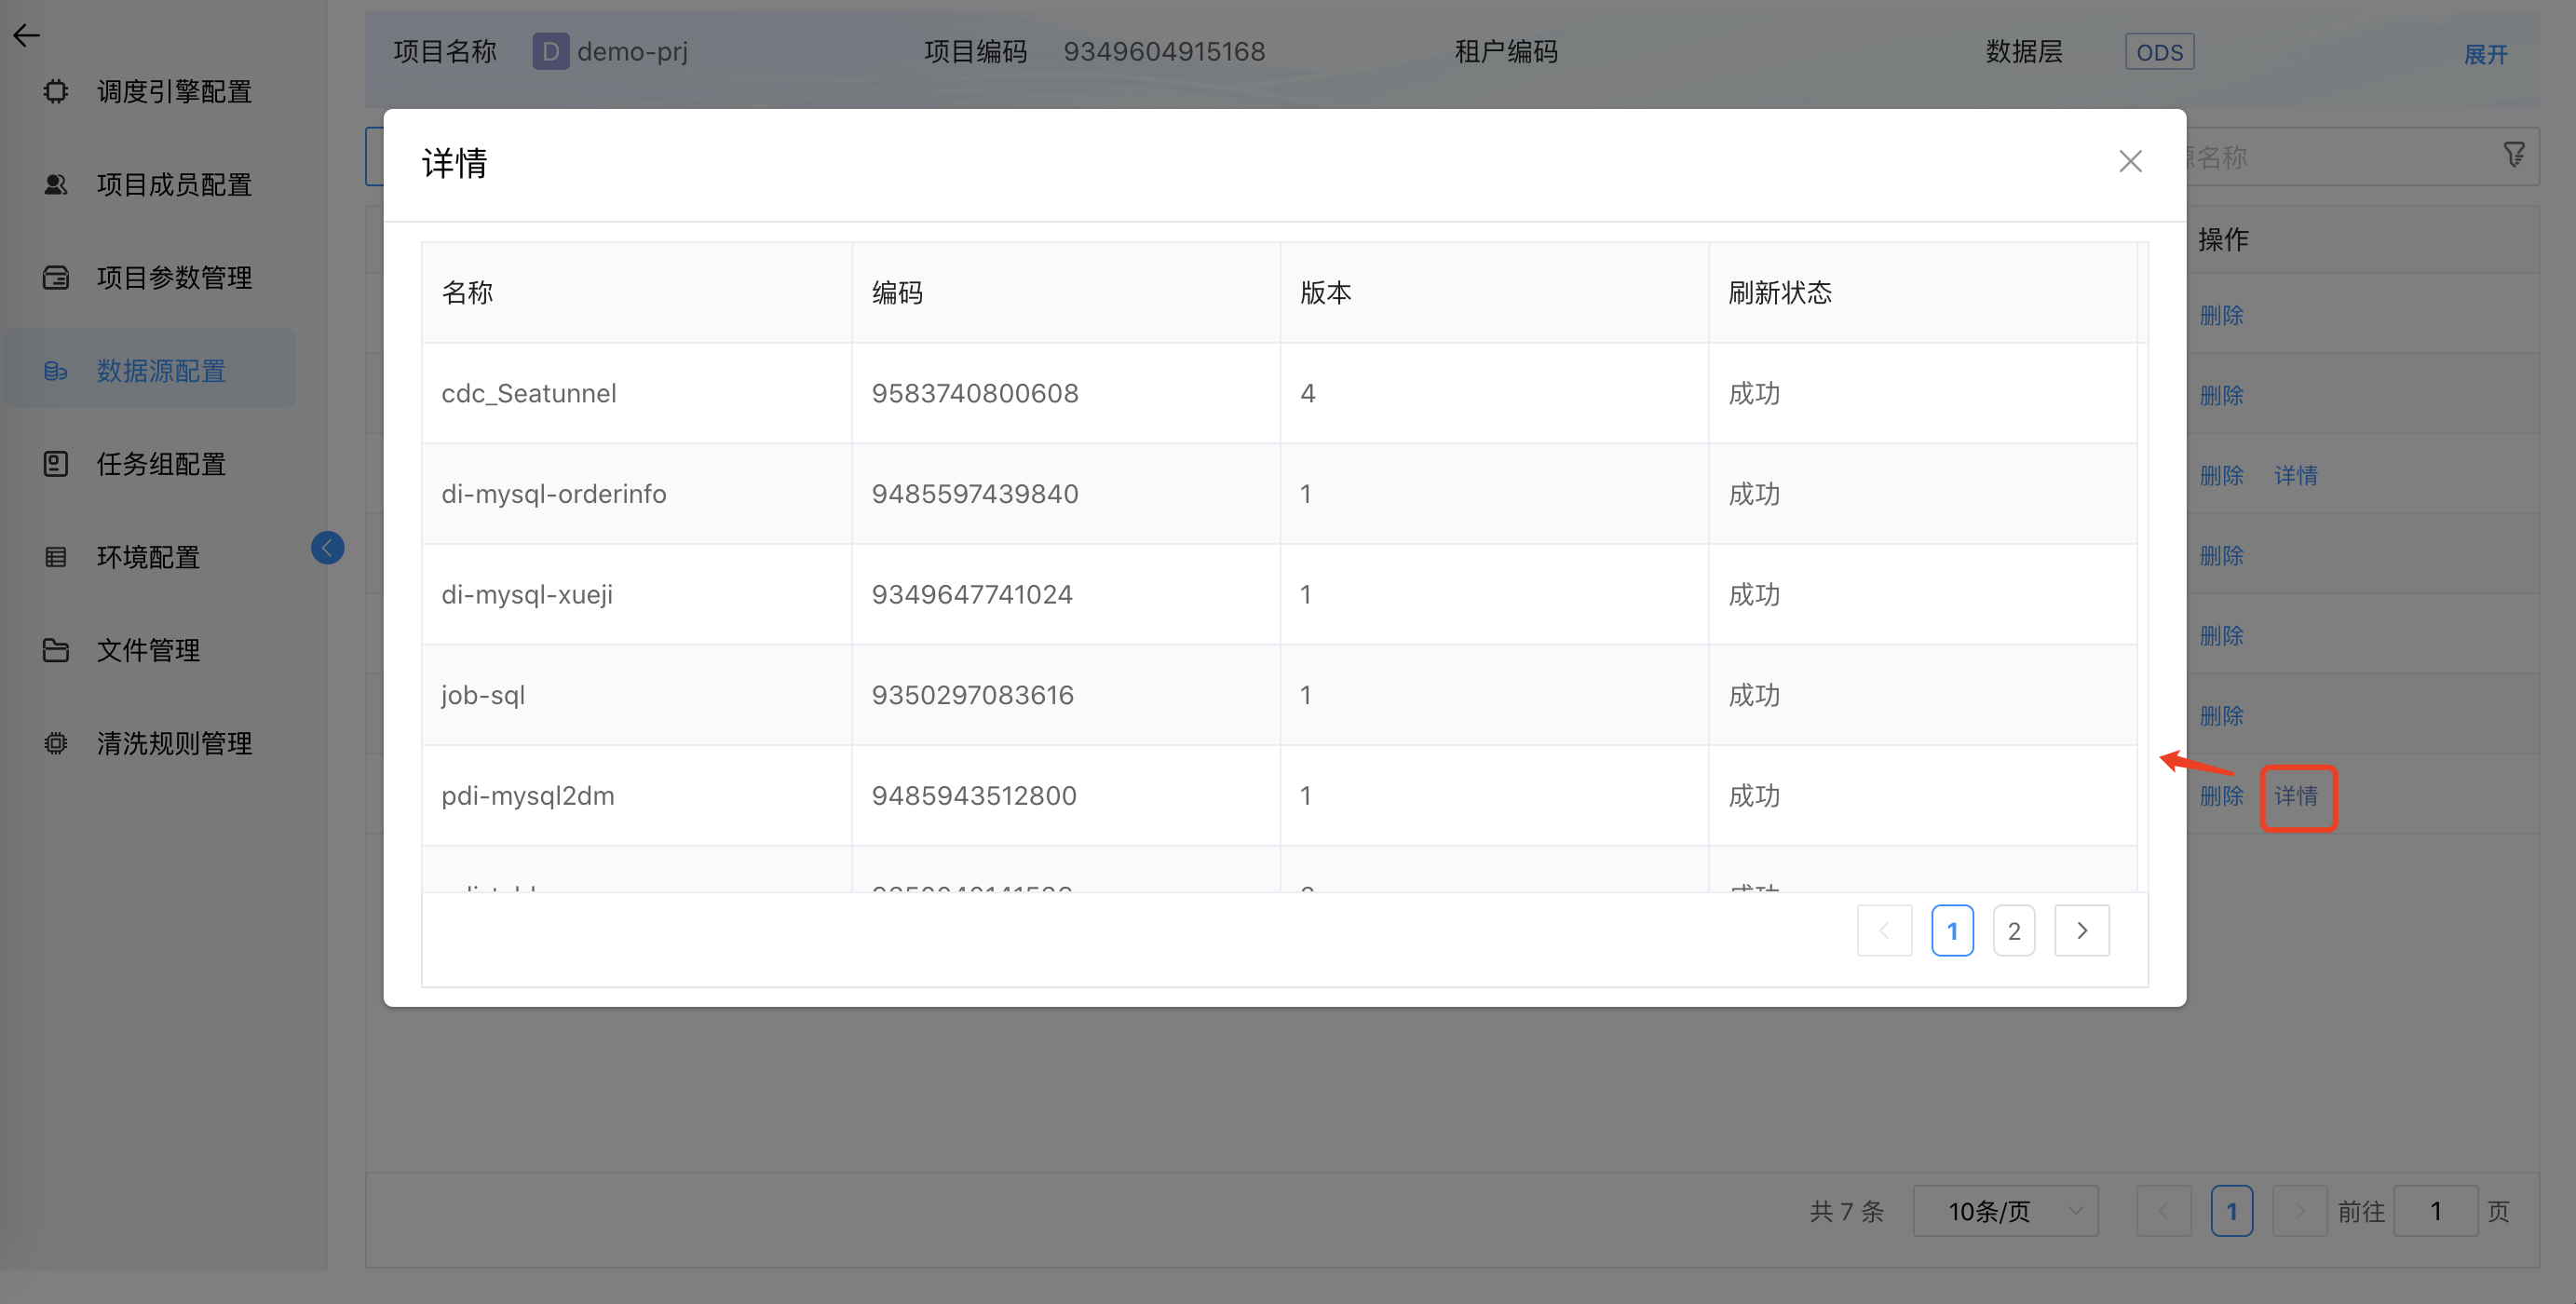Expand the header with the 展开 link

(x=2487, y=55)
